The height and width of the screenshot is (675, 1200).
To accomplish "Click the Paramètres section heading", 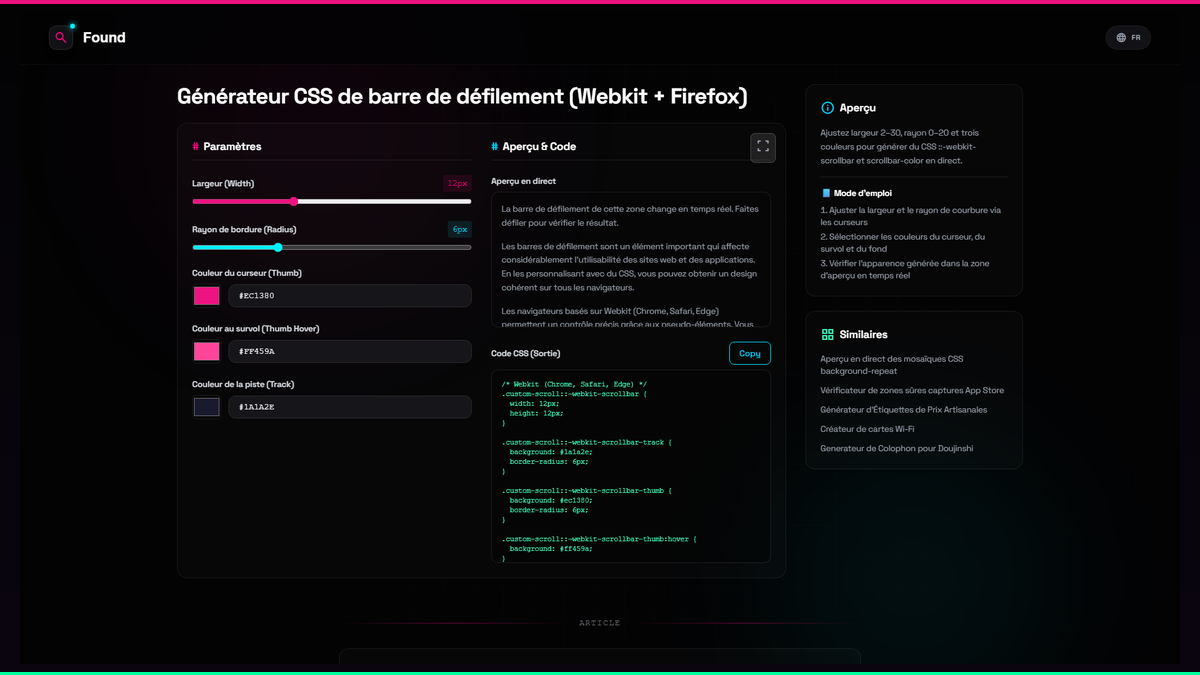I will click(232, 146).
